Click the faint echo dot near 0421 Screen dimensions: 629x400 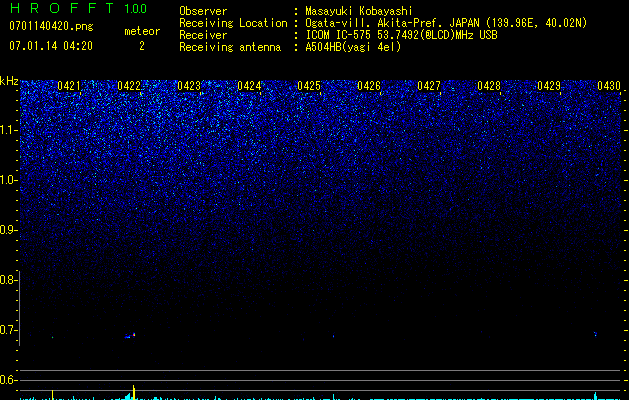click(52, 337)
